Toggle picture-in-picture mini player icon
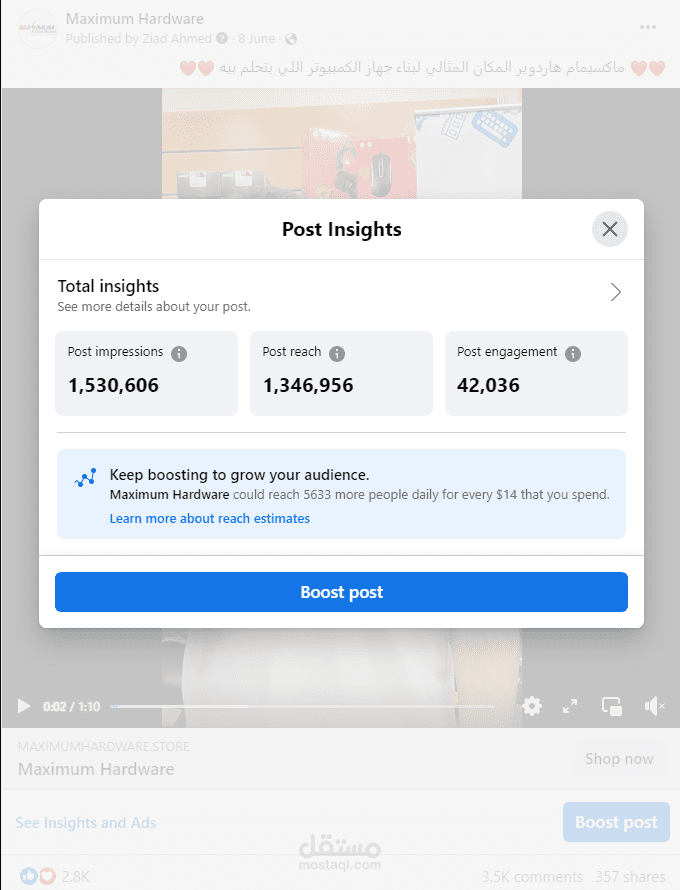 click(612, 707)
